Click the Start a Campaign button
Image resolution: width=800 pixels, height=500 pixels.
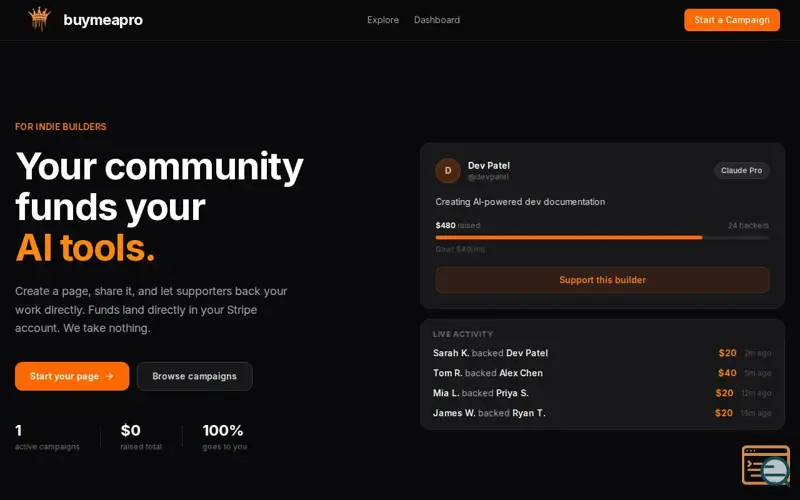732,20
